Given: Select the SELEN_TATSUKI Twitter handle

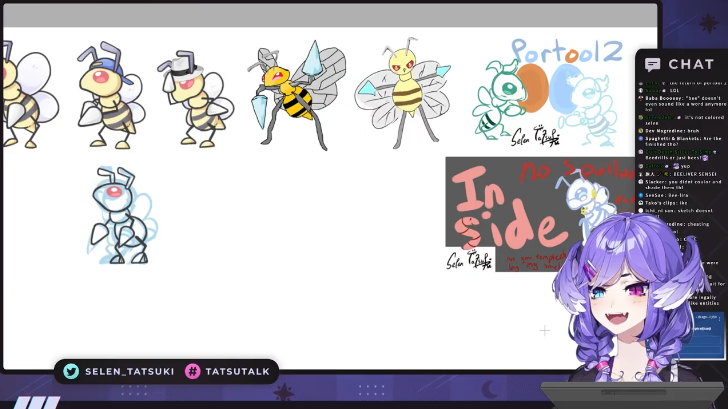Looking at the screenshot, I should click(130, 371).
